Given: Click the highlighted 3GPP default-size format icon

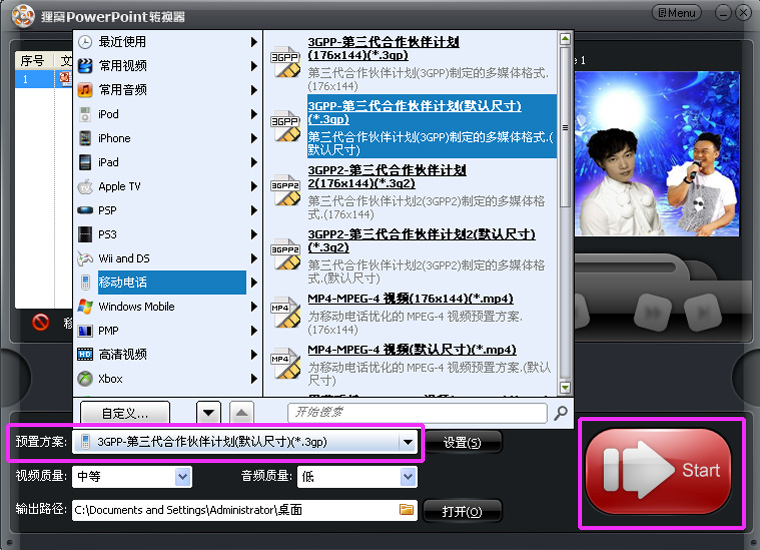Looking at the screenshot, I should [285, 126].
